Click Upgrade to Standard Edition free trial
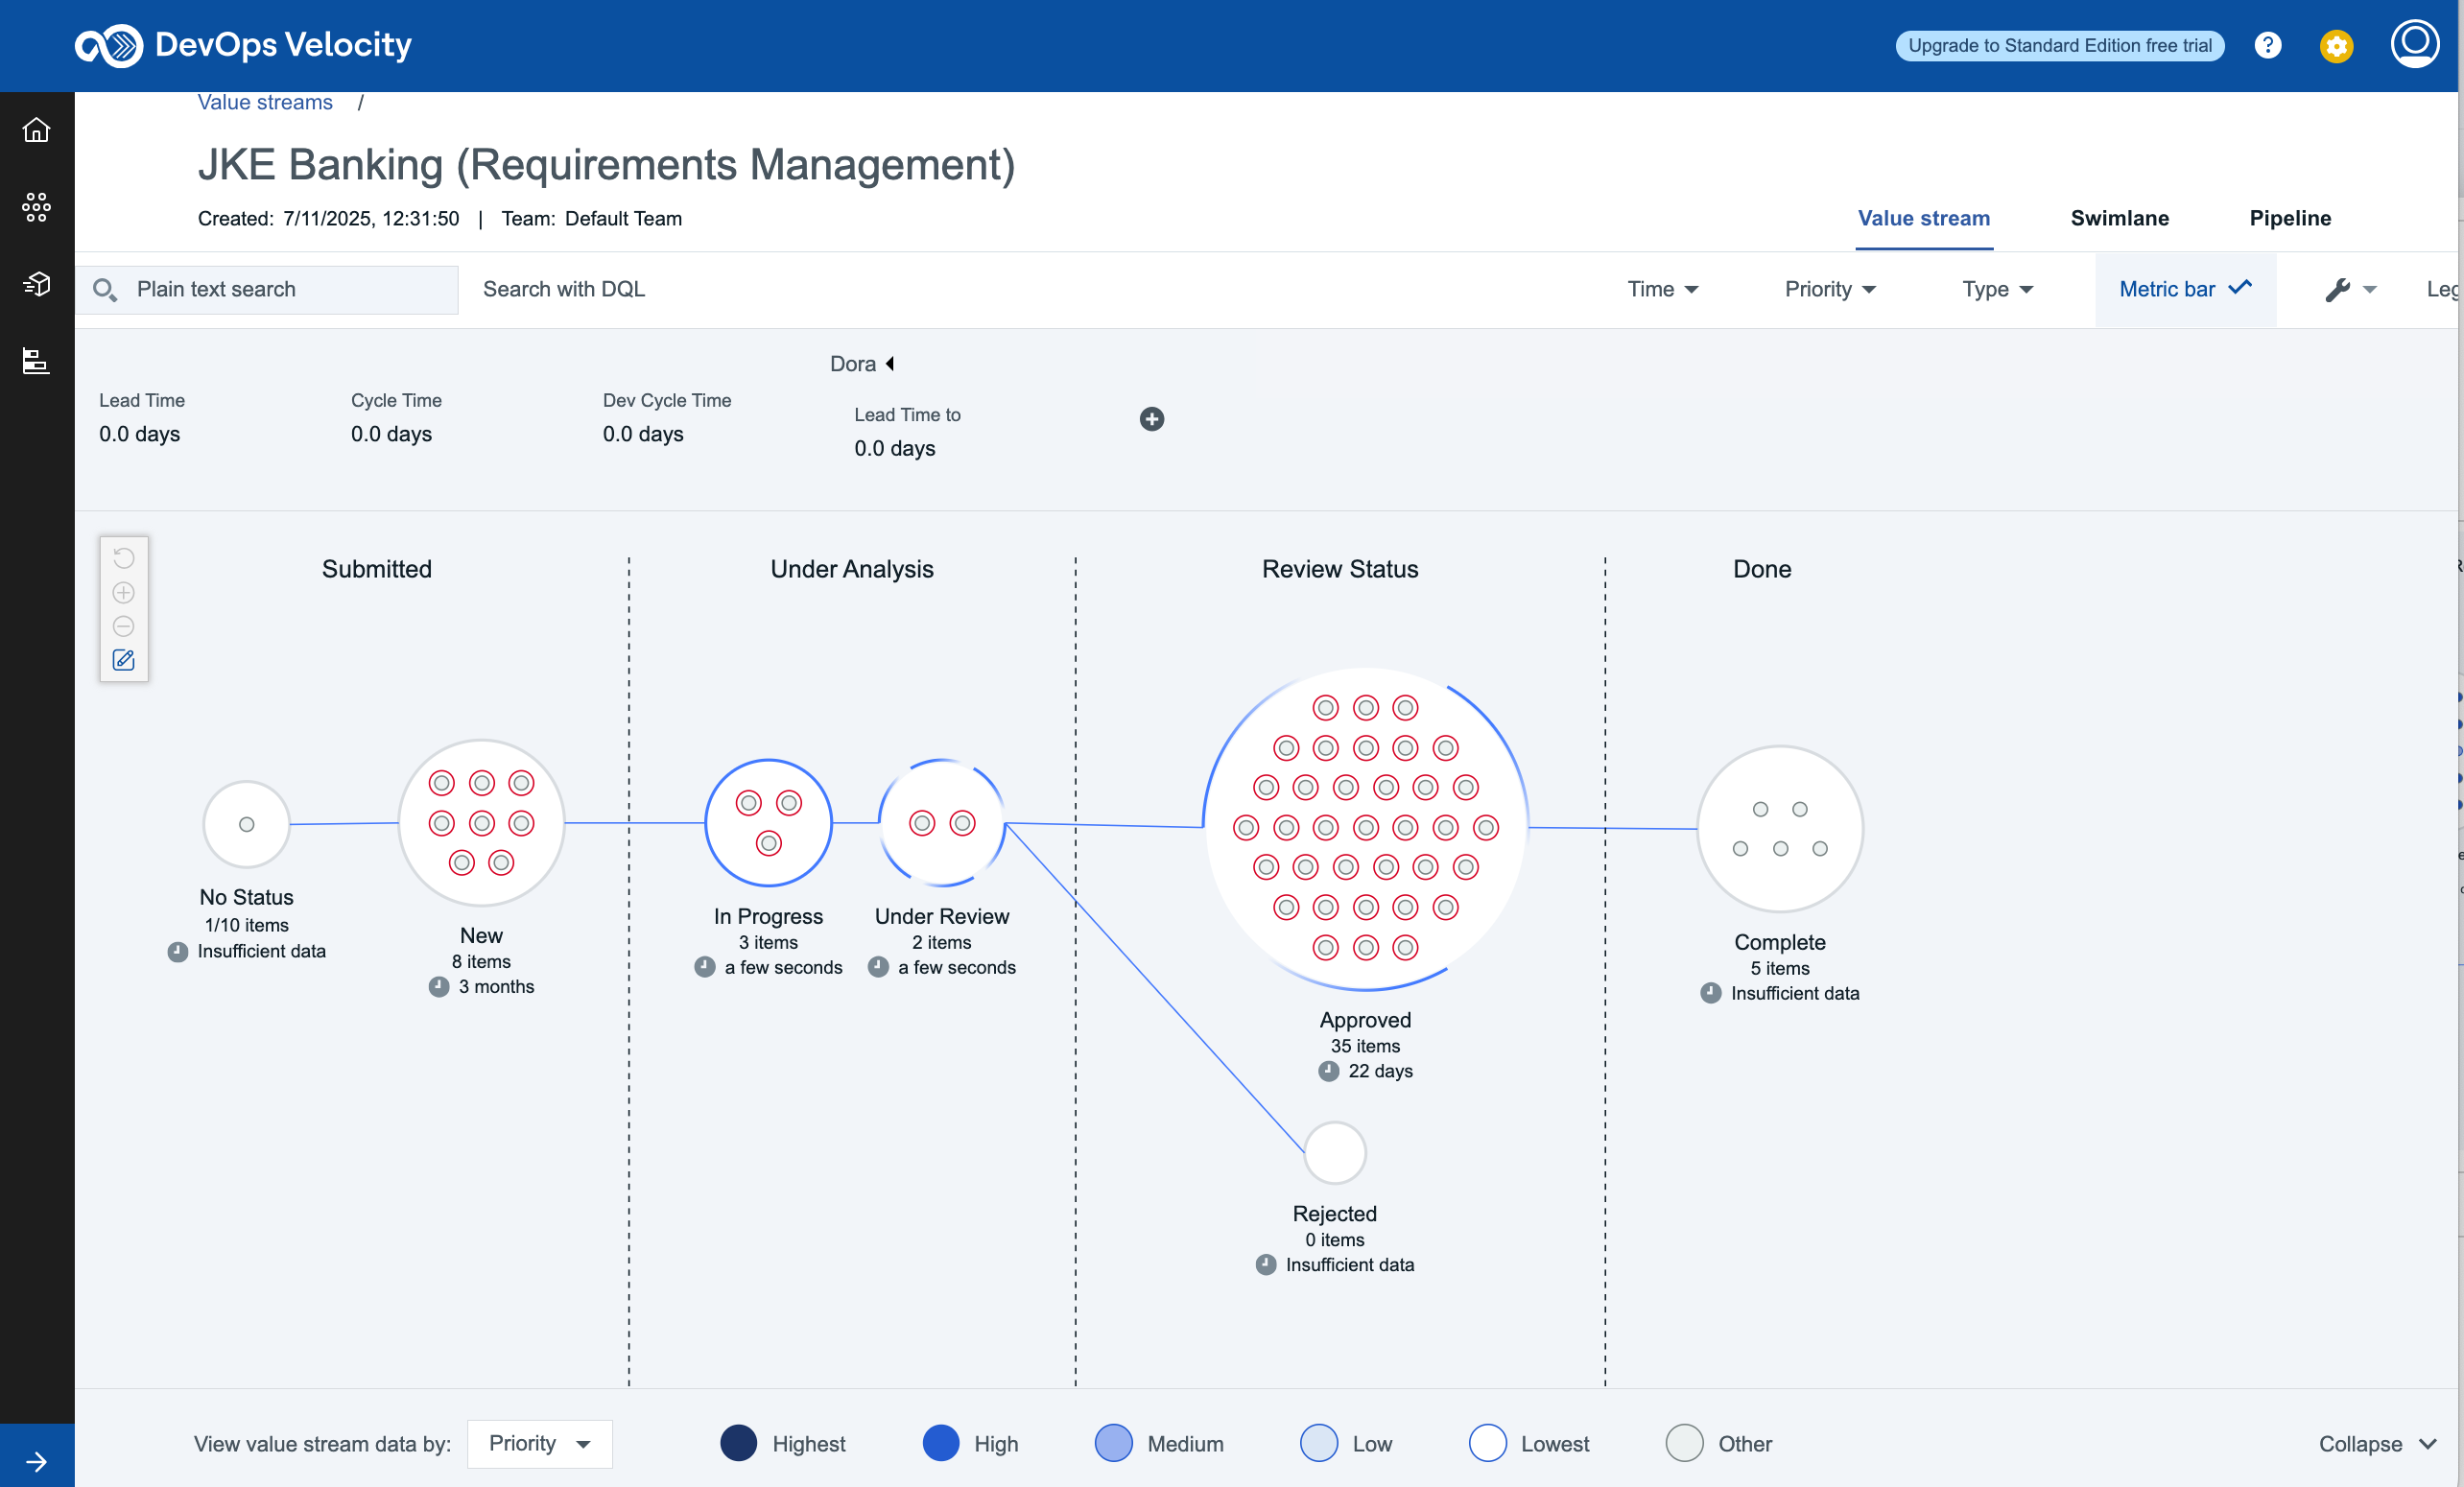This screenshot has height=1487, width=2464. tap(2059, 45)
